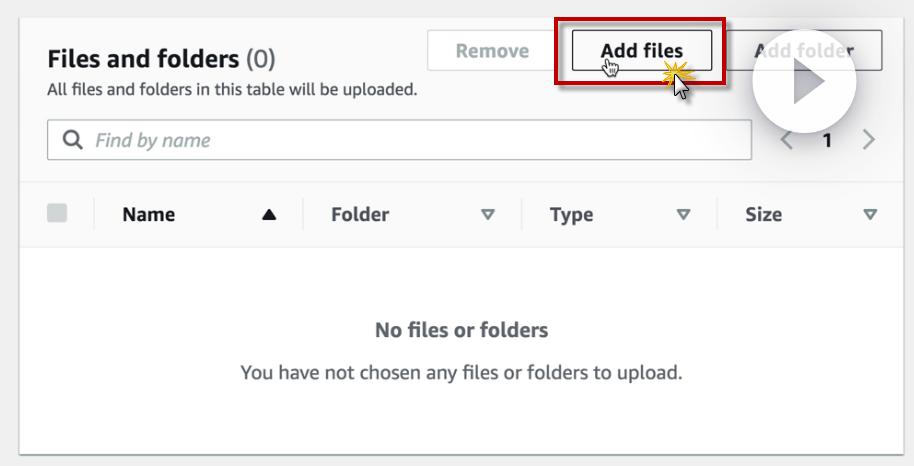Go to the previous page chevron
The image size is (914, 466).
click(x=786, y=140)
